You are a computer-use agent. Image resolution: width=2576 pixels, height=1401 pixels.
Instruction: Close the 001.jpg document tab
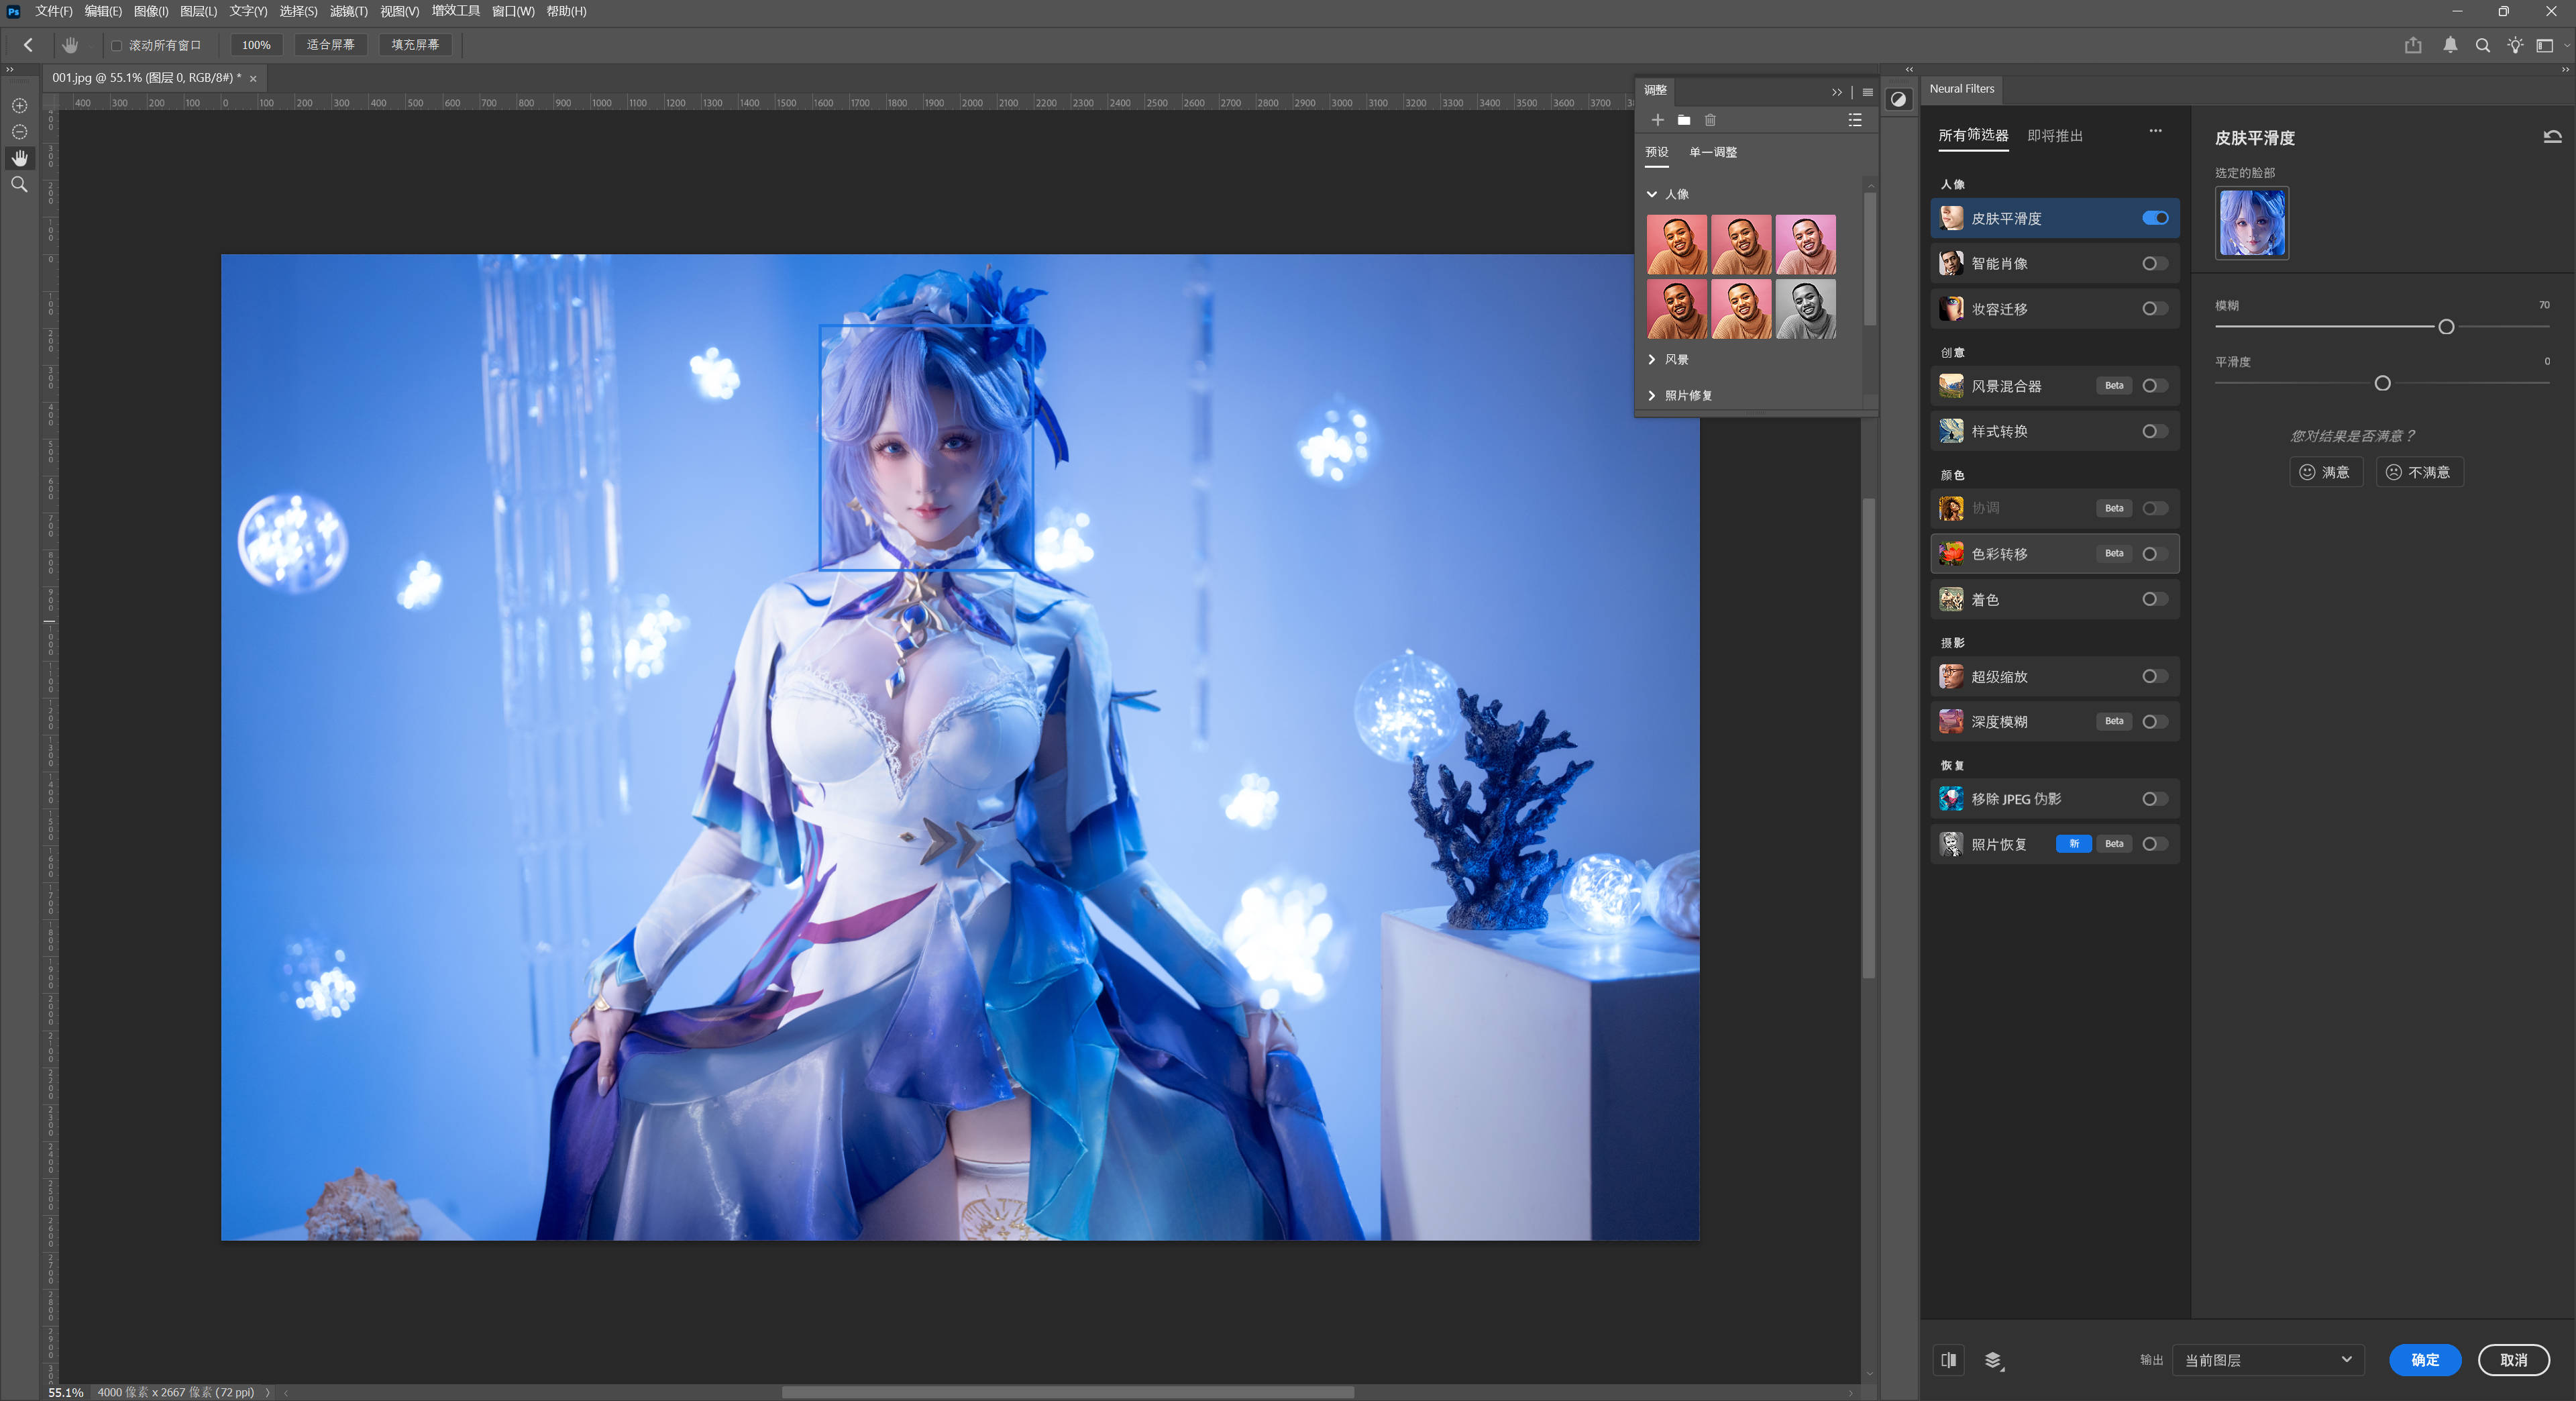253,79
